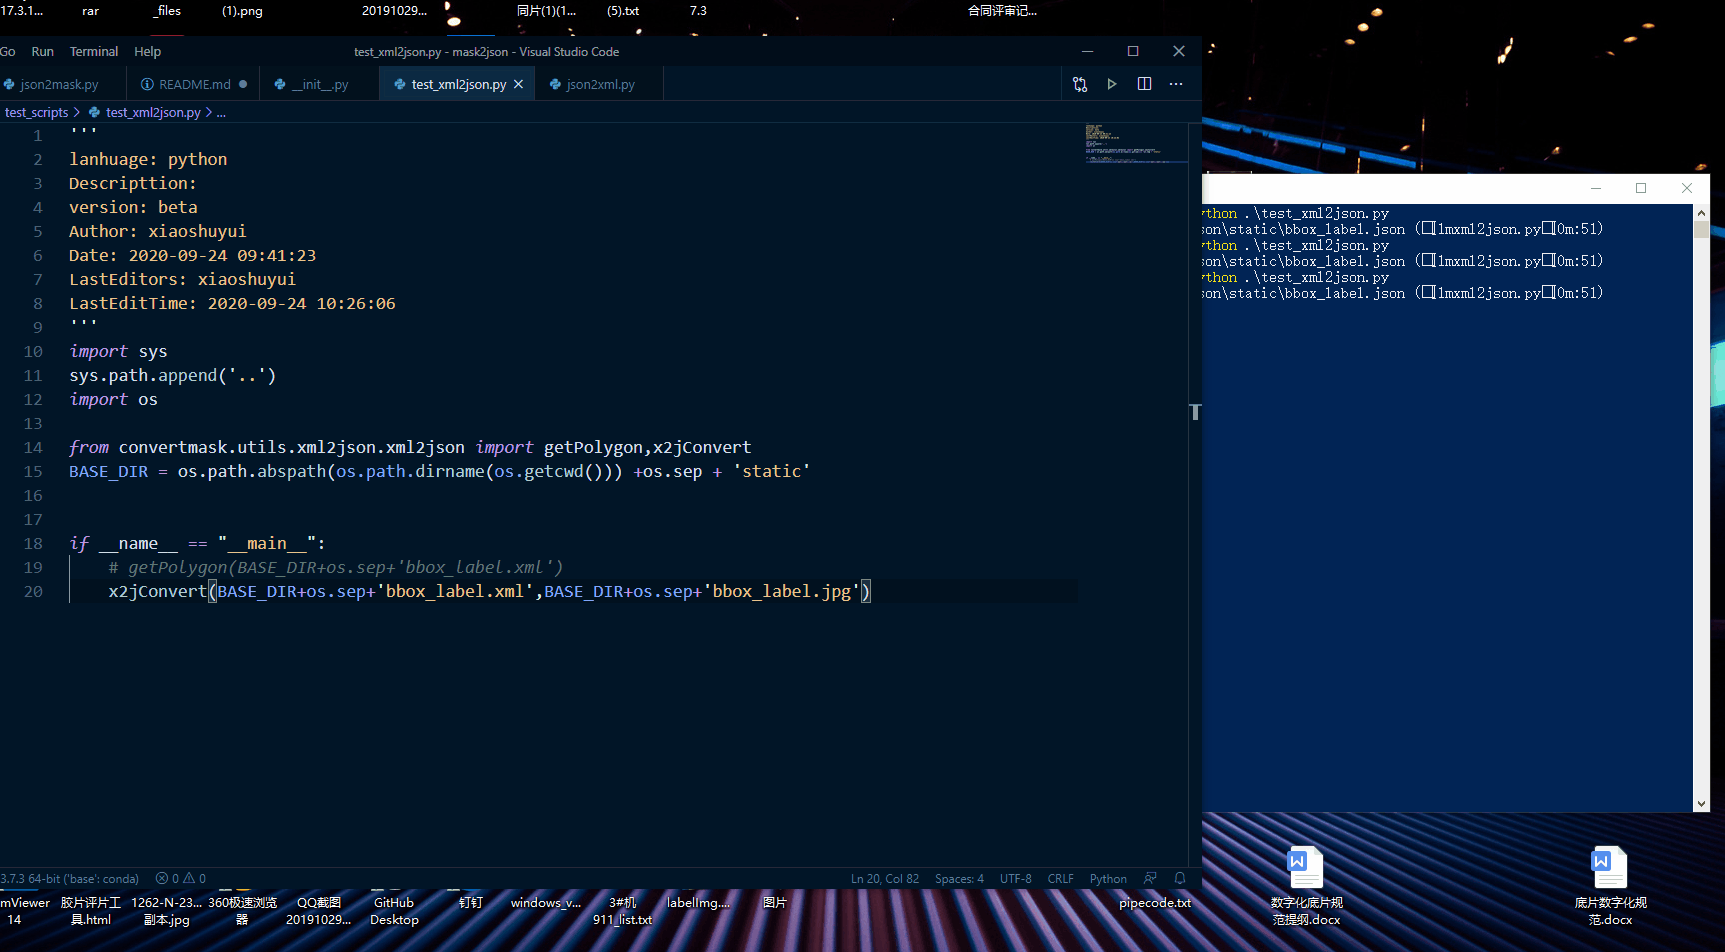This screenshot has width=1725, height=952.
Task: Run the Python file with play icon
Action: tap(1112, 84)
